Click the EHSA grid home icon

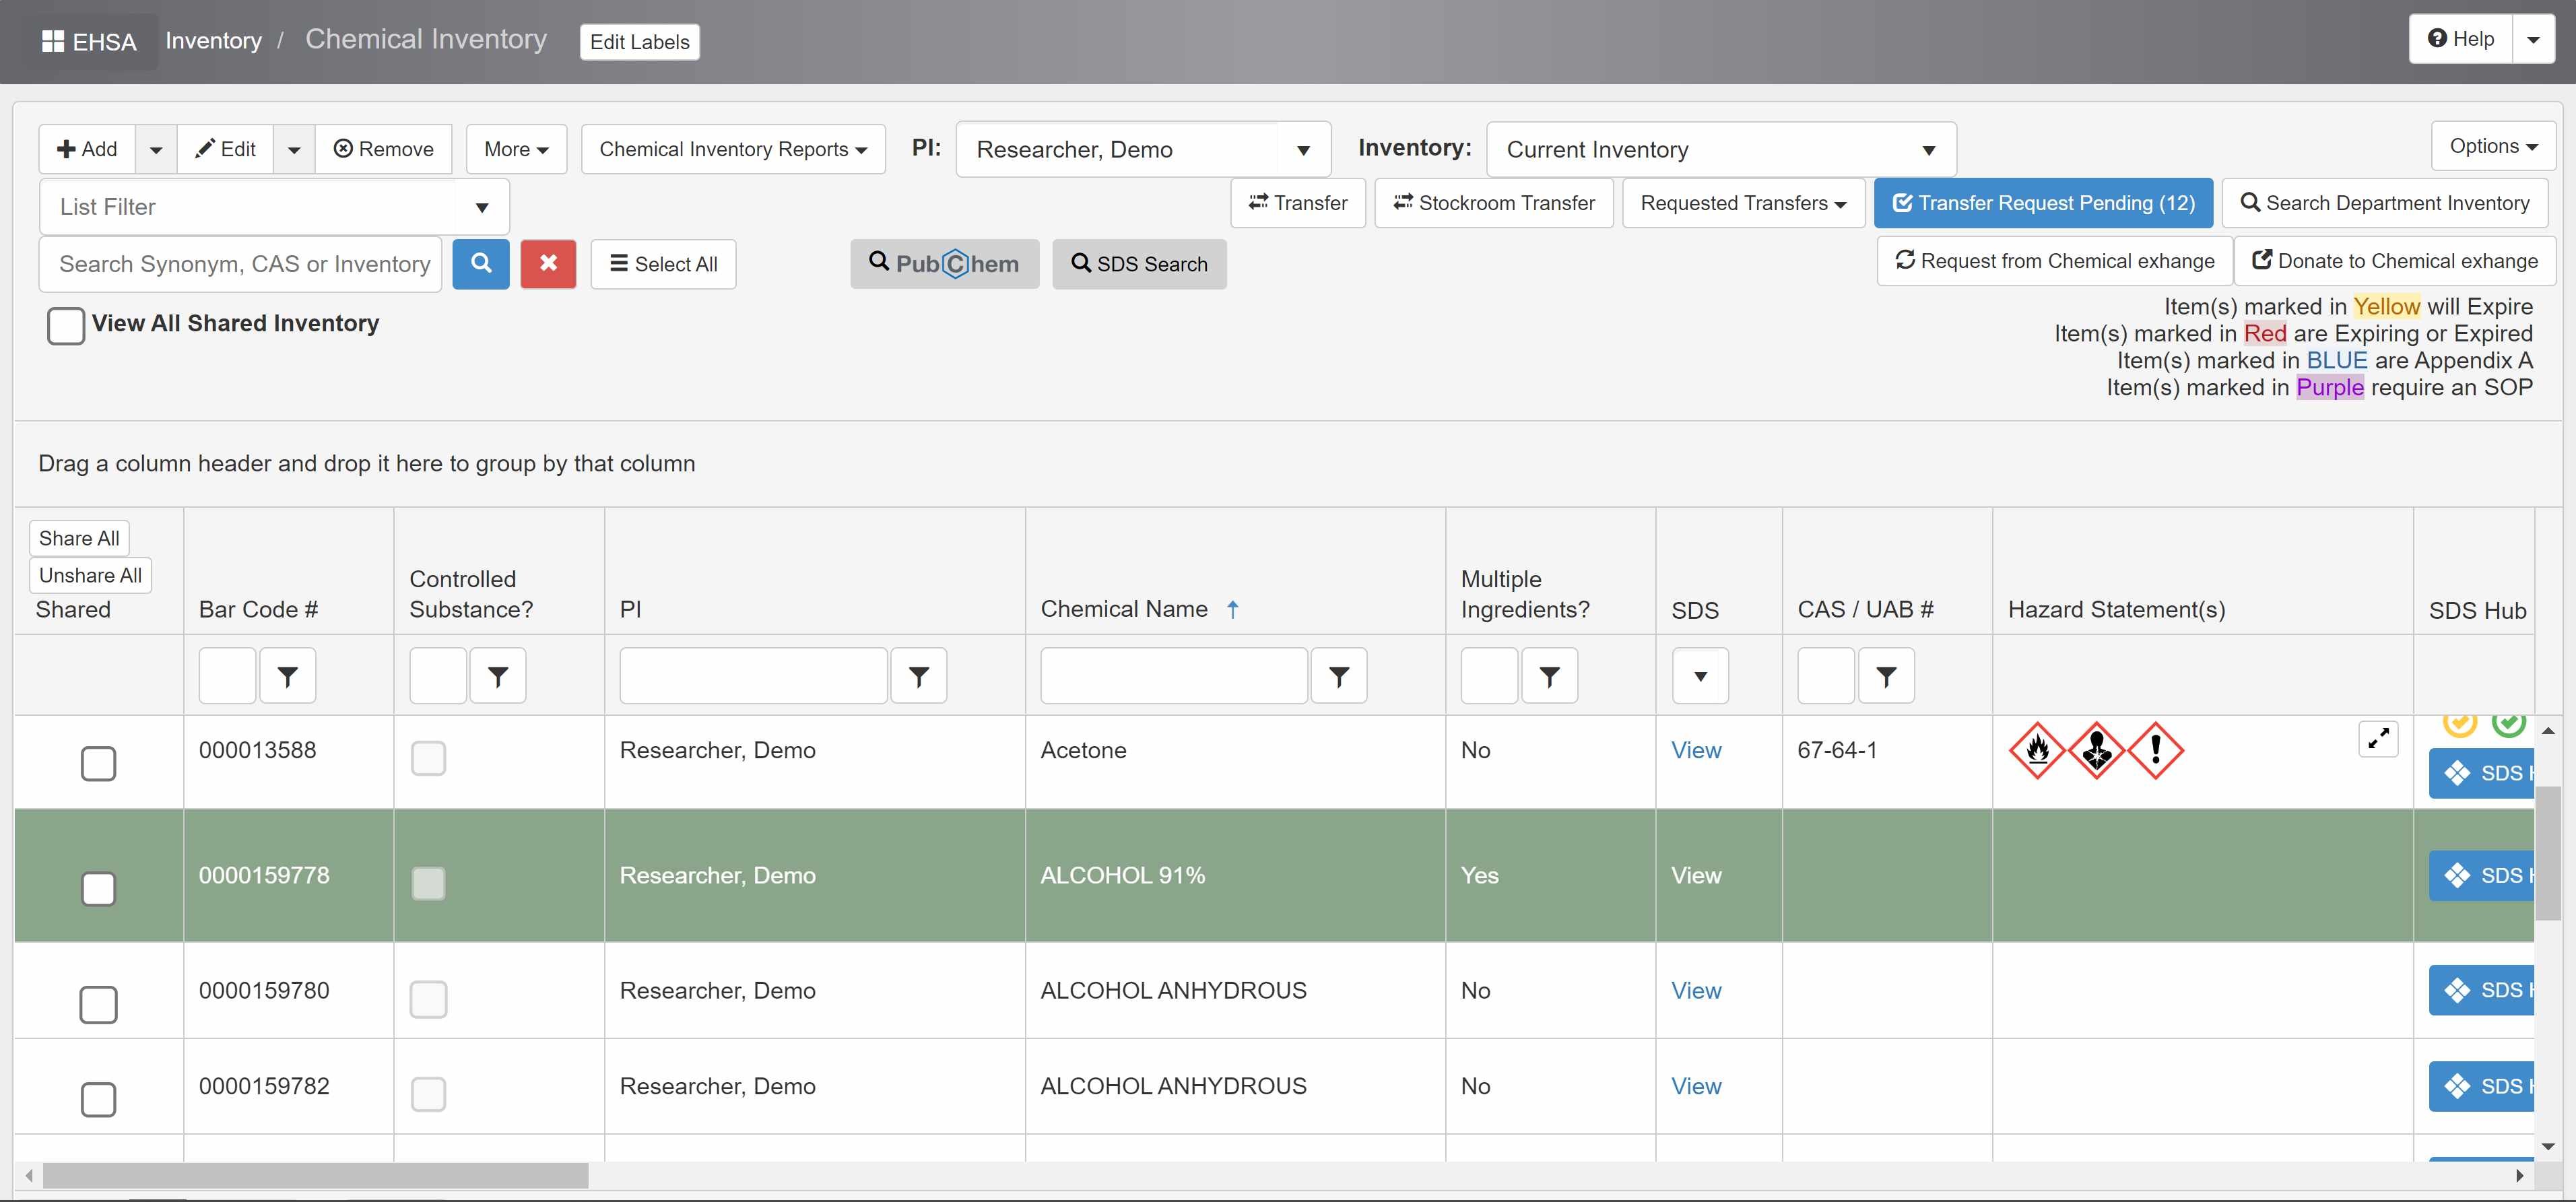pos(52,42)
